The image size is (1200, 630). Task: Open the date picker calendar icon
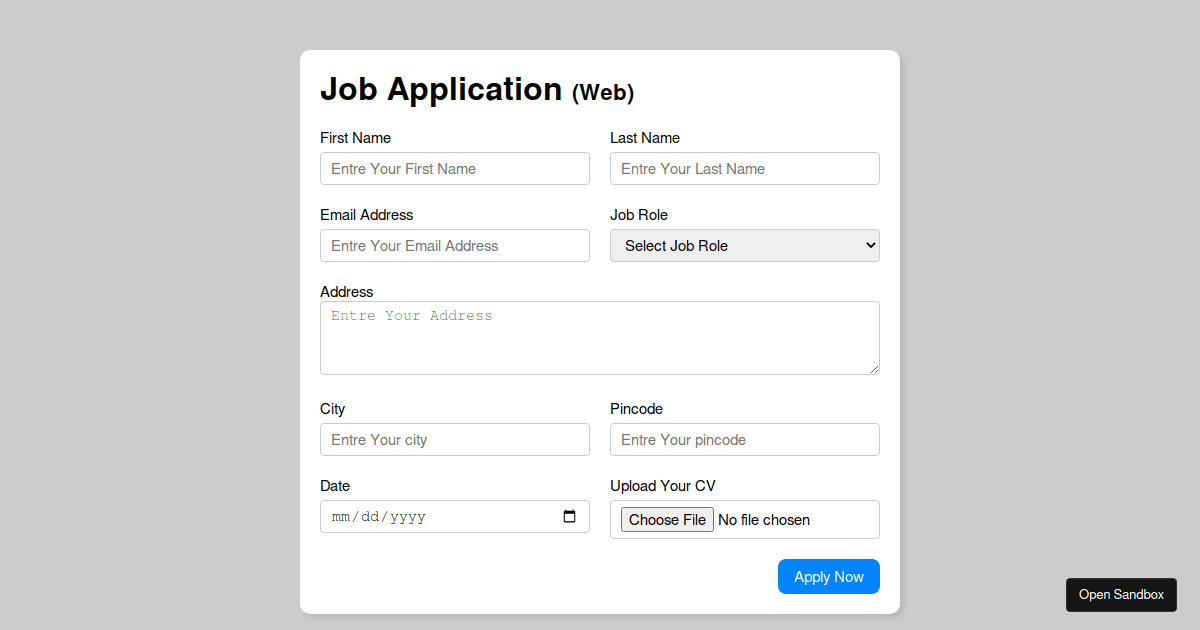(x=570, y=516)
